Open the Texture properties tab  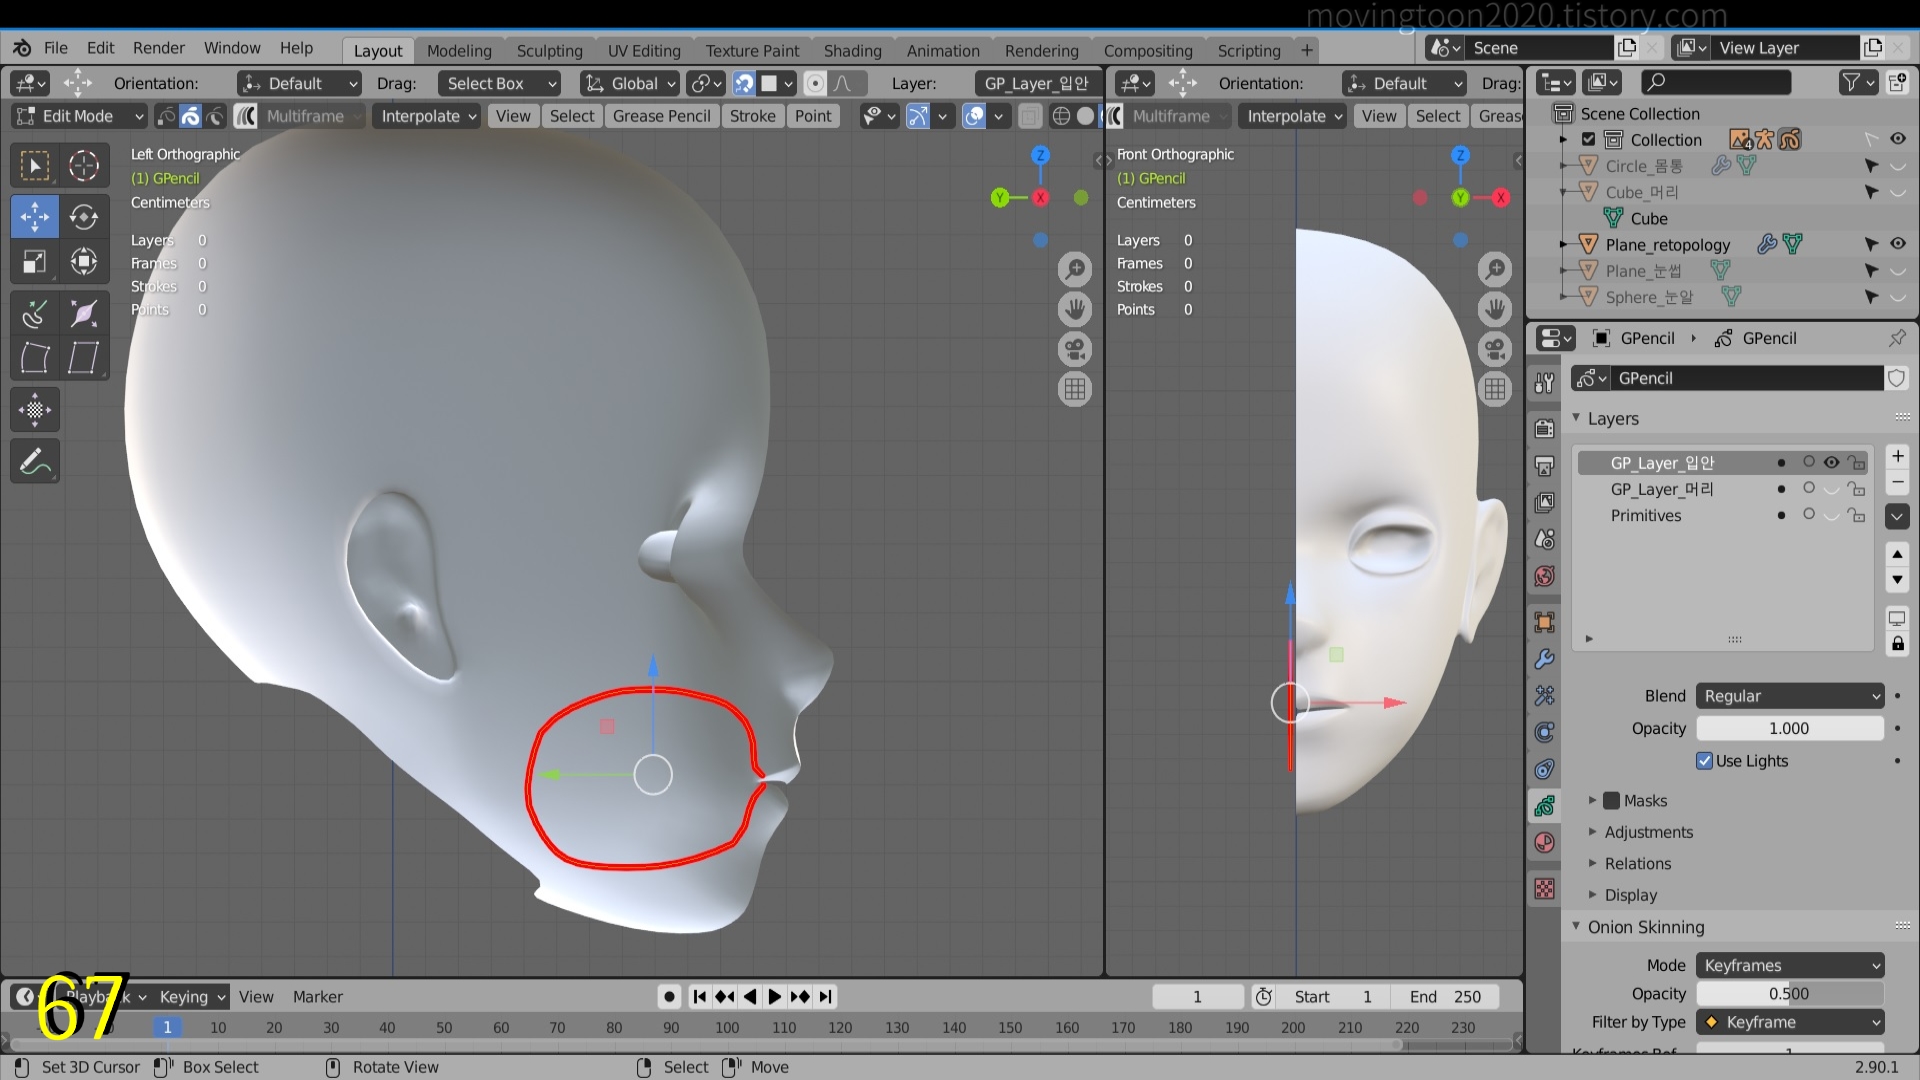click(1544, 888)
